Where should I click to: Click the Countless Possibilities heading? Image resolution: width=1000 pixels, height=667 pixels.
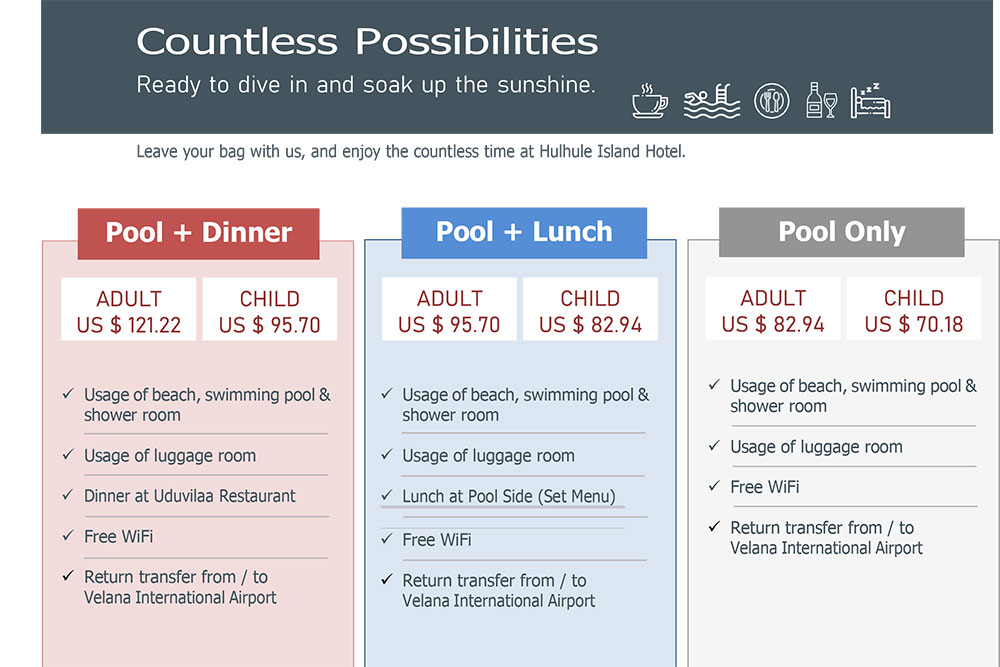pyautogui.click(x=367, y=42)
